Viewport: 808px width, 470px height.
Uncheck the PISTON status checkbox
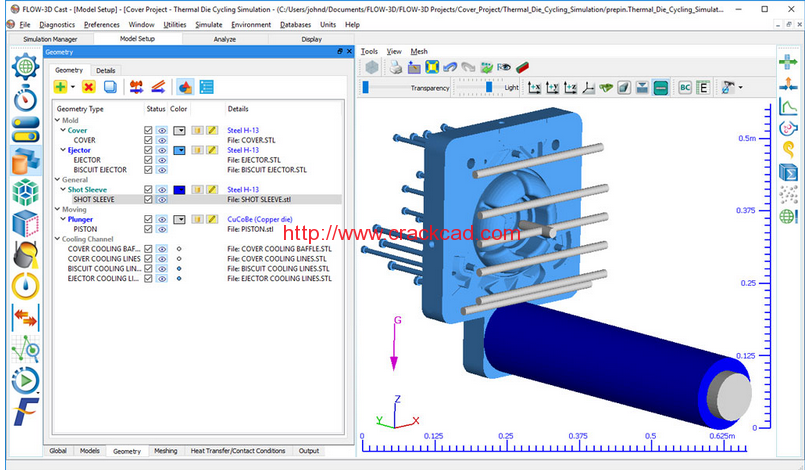pos(148,229)
